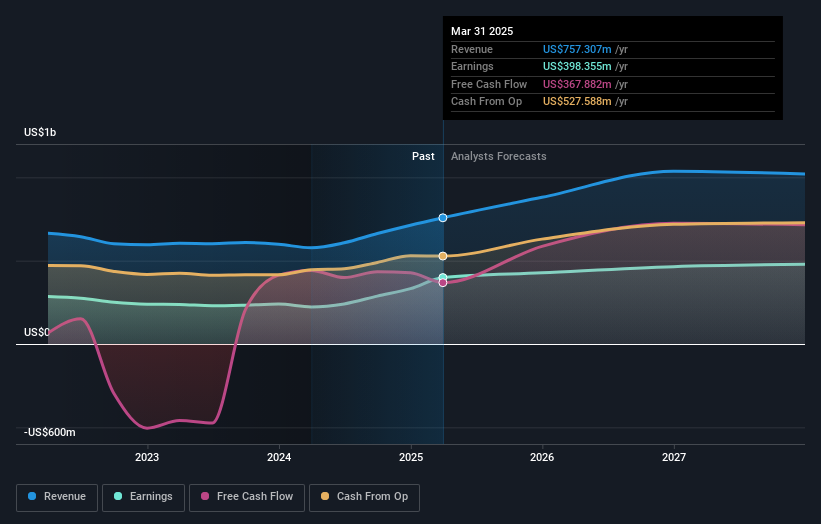Click the Free Cash Flow tooltip row label
The image size is (821, 524).
[489, 84]
